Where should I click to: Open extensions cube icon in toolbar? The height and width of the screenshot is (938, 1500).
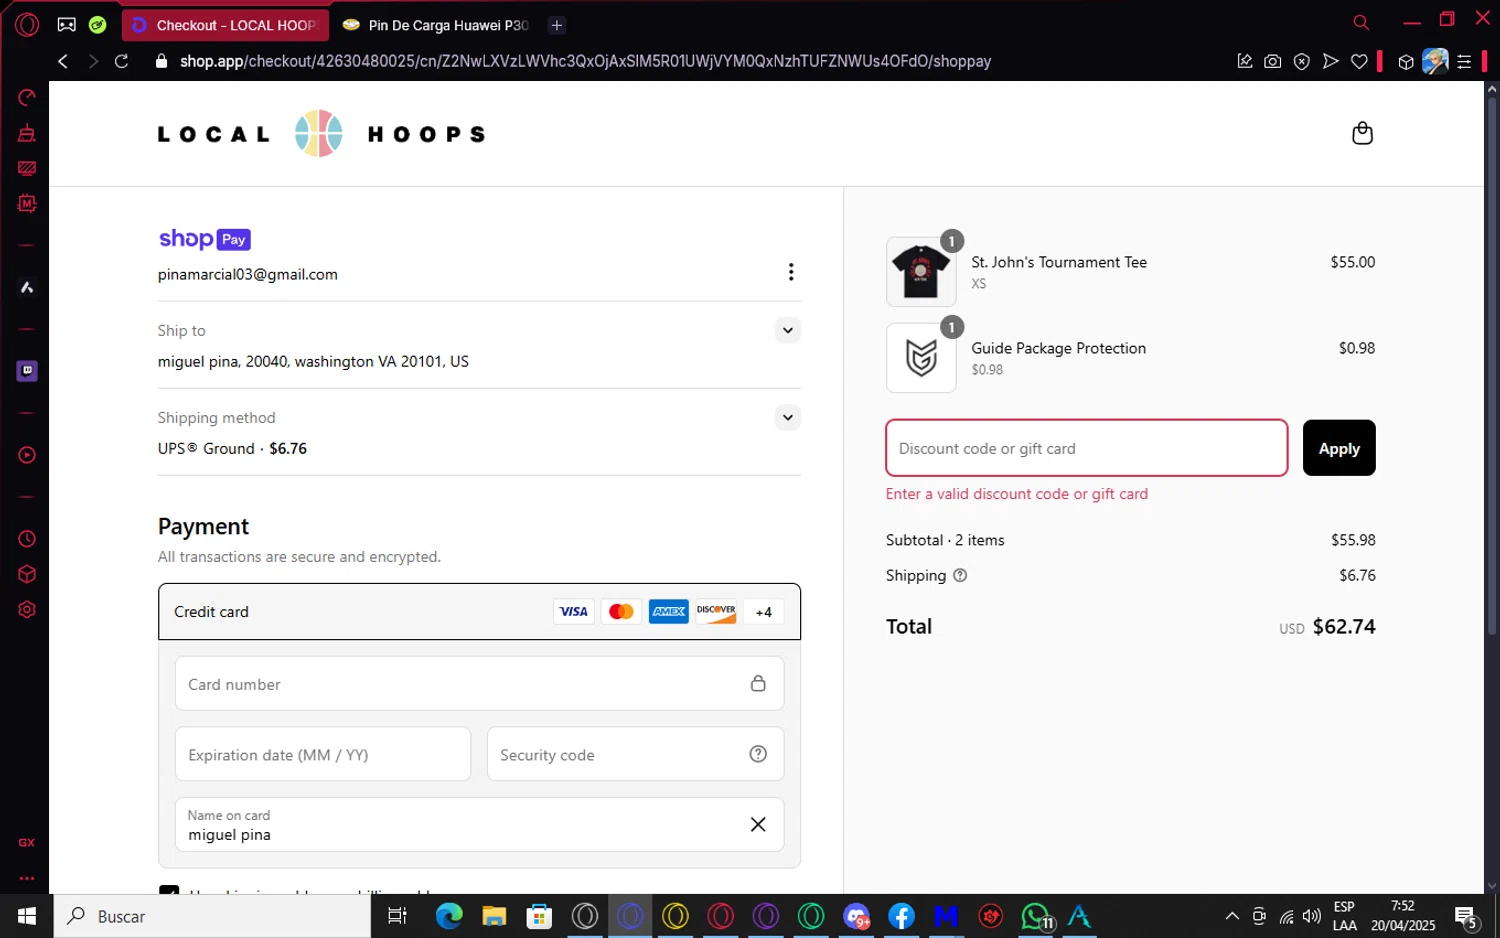coord(1406,62)
